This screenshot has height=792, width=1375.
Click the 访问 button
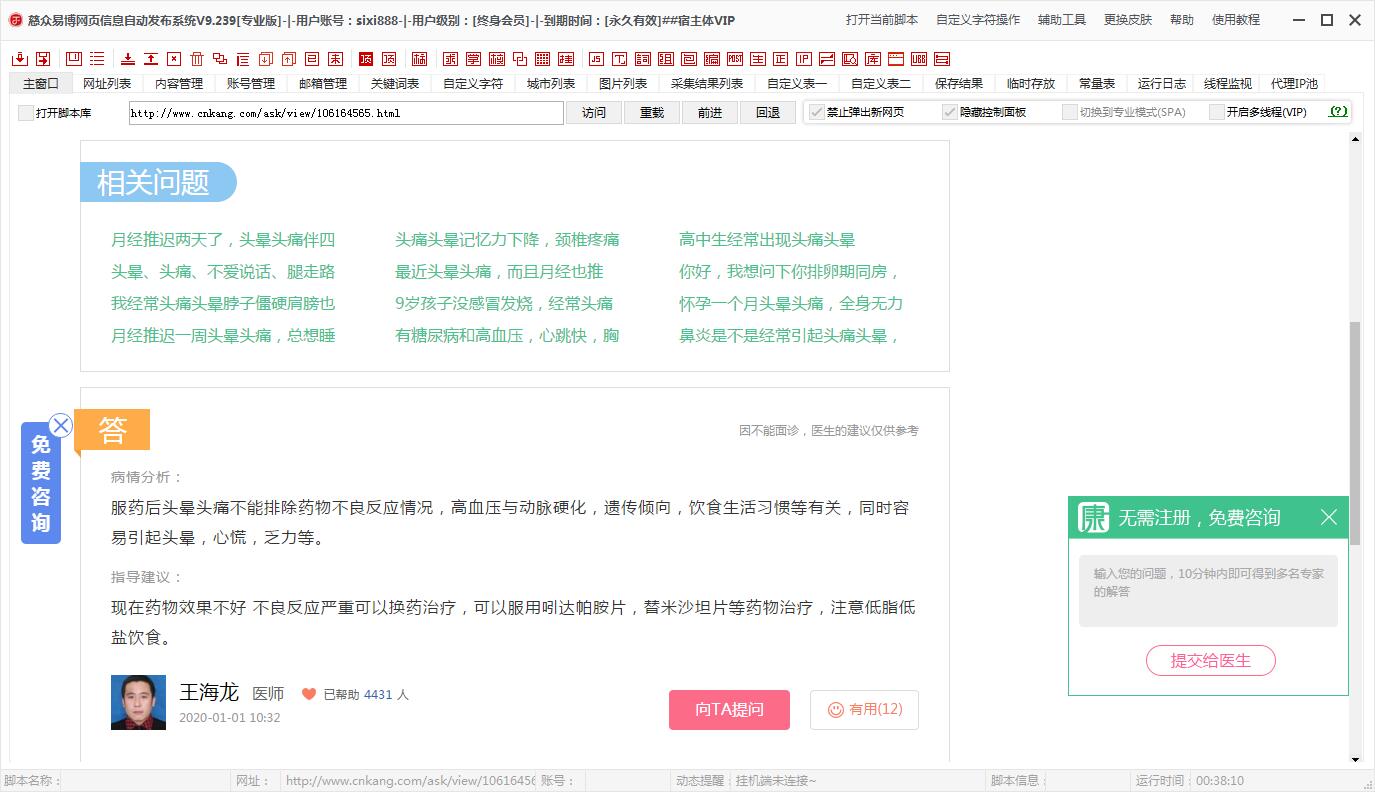coord(594,113)
